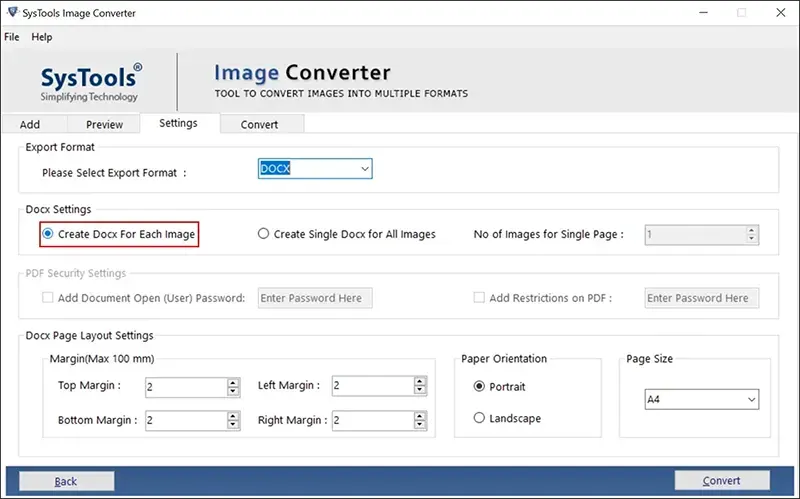800x499 pixels.
Task: Increase the Top Margin spinner value
Action: pos(233,381)
